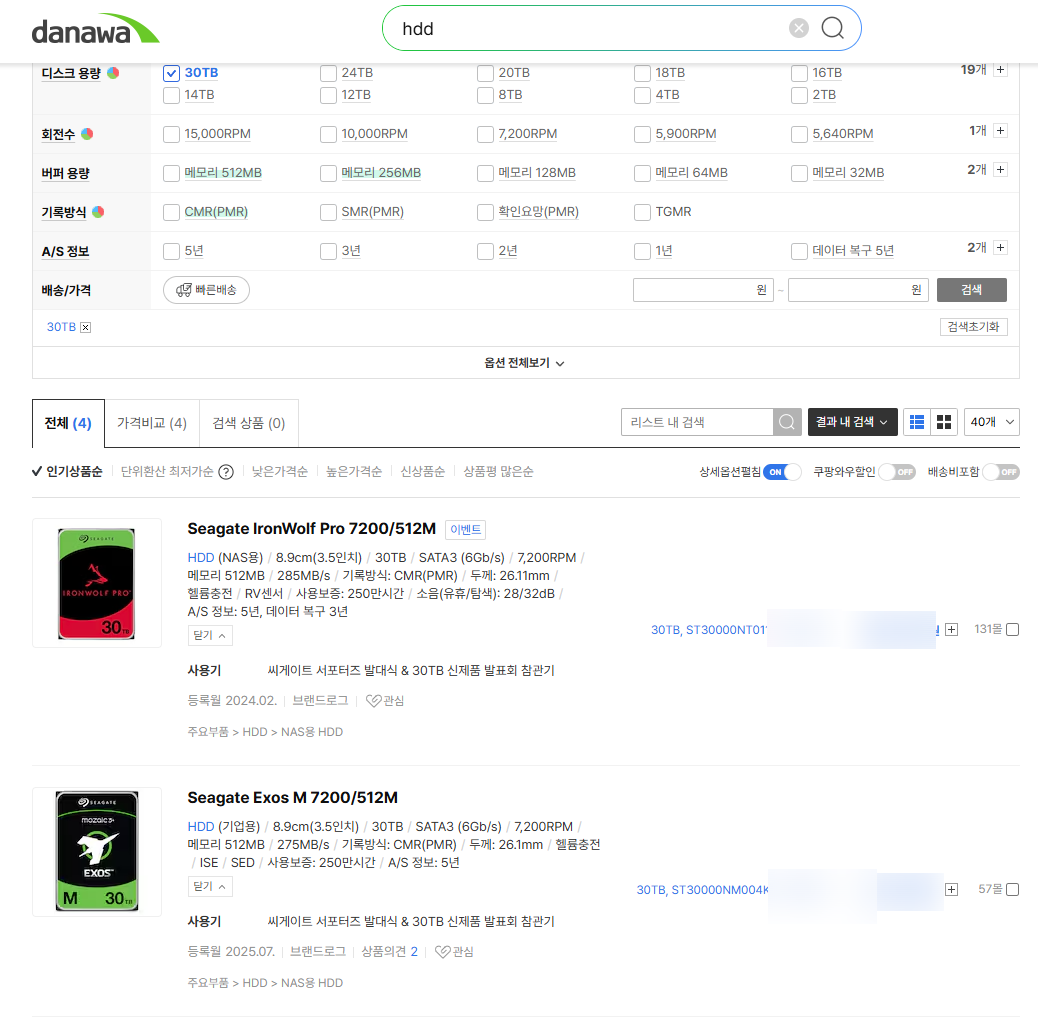The image size is (1038, 1031).
Task: Click the maximum price input field
Action: pyautogui.click(x=859, y=290)
